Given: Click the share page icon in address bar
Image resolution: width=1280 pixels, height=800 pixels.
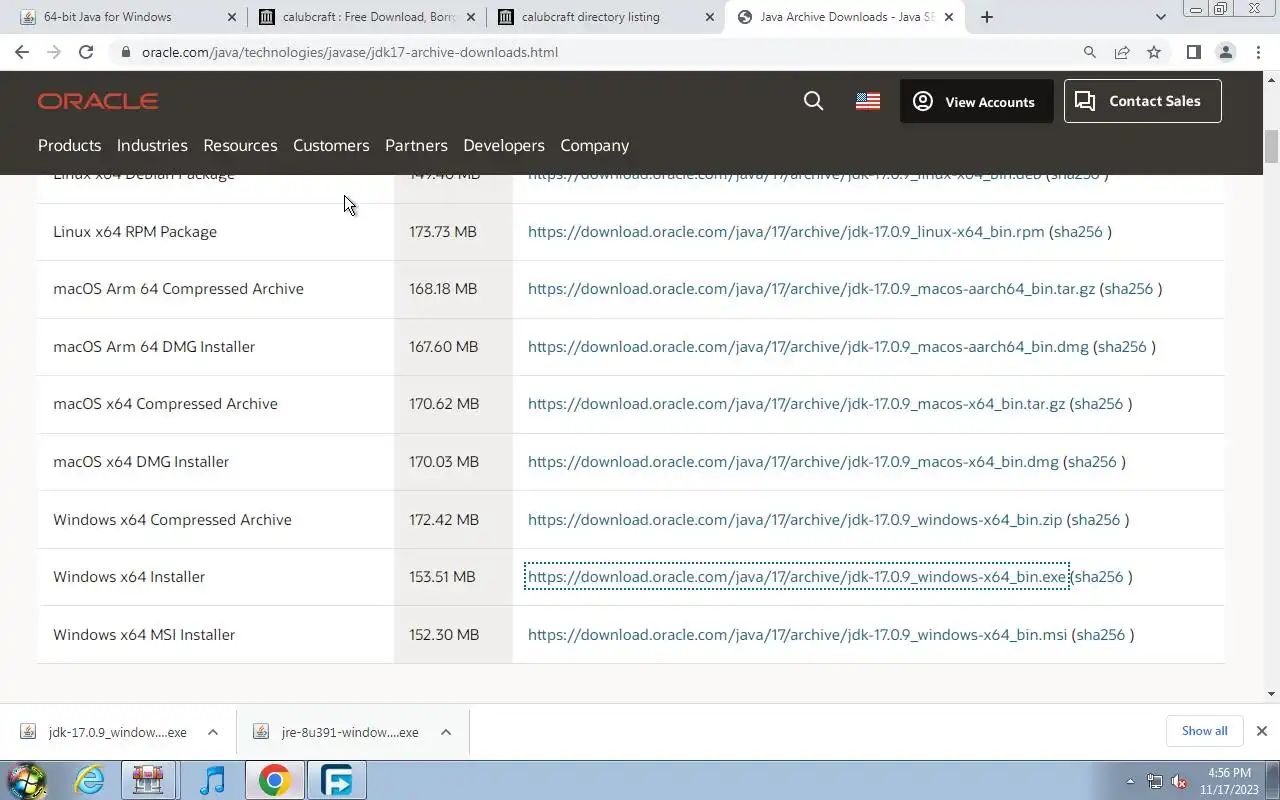Looking at the screenshot, I should click(x=1122, y=52).
